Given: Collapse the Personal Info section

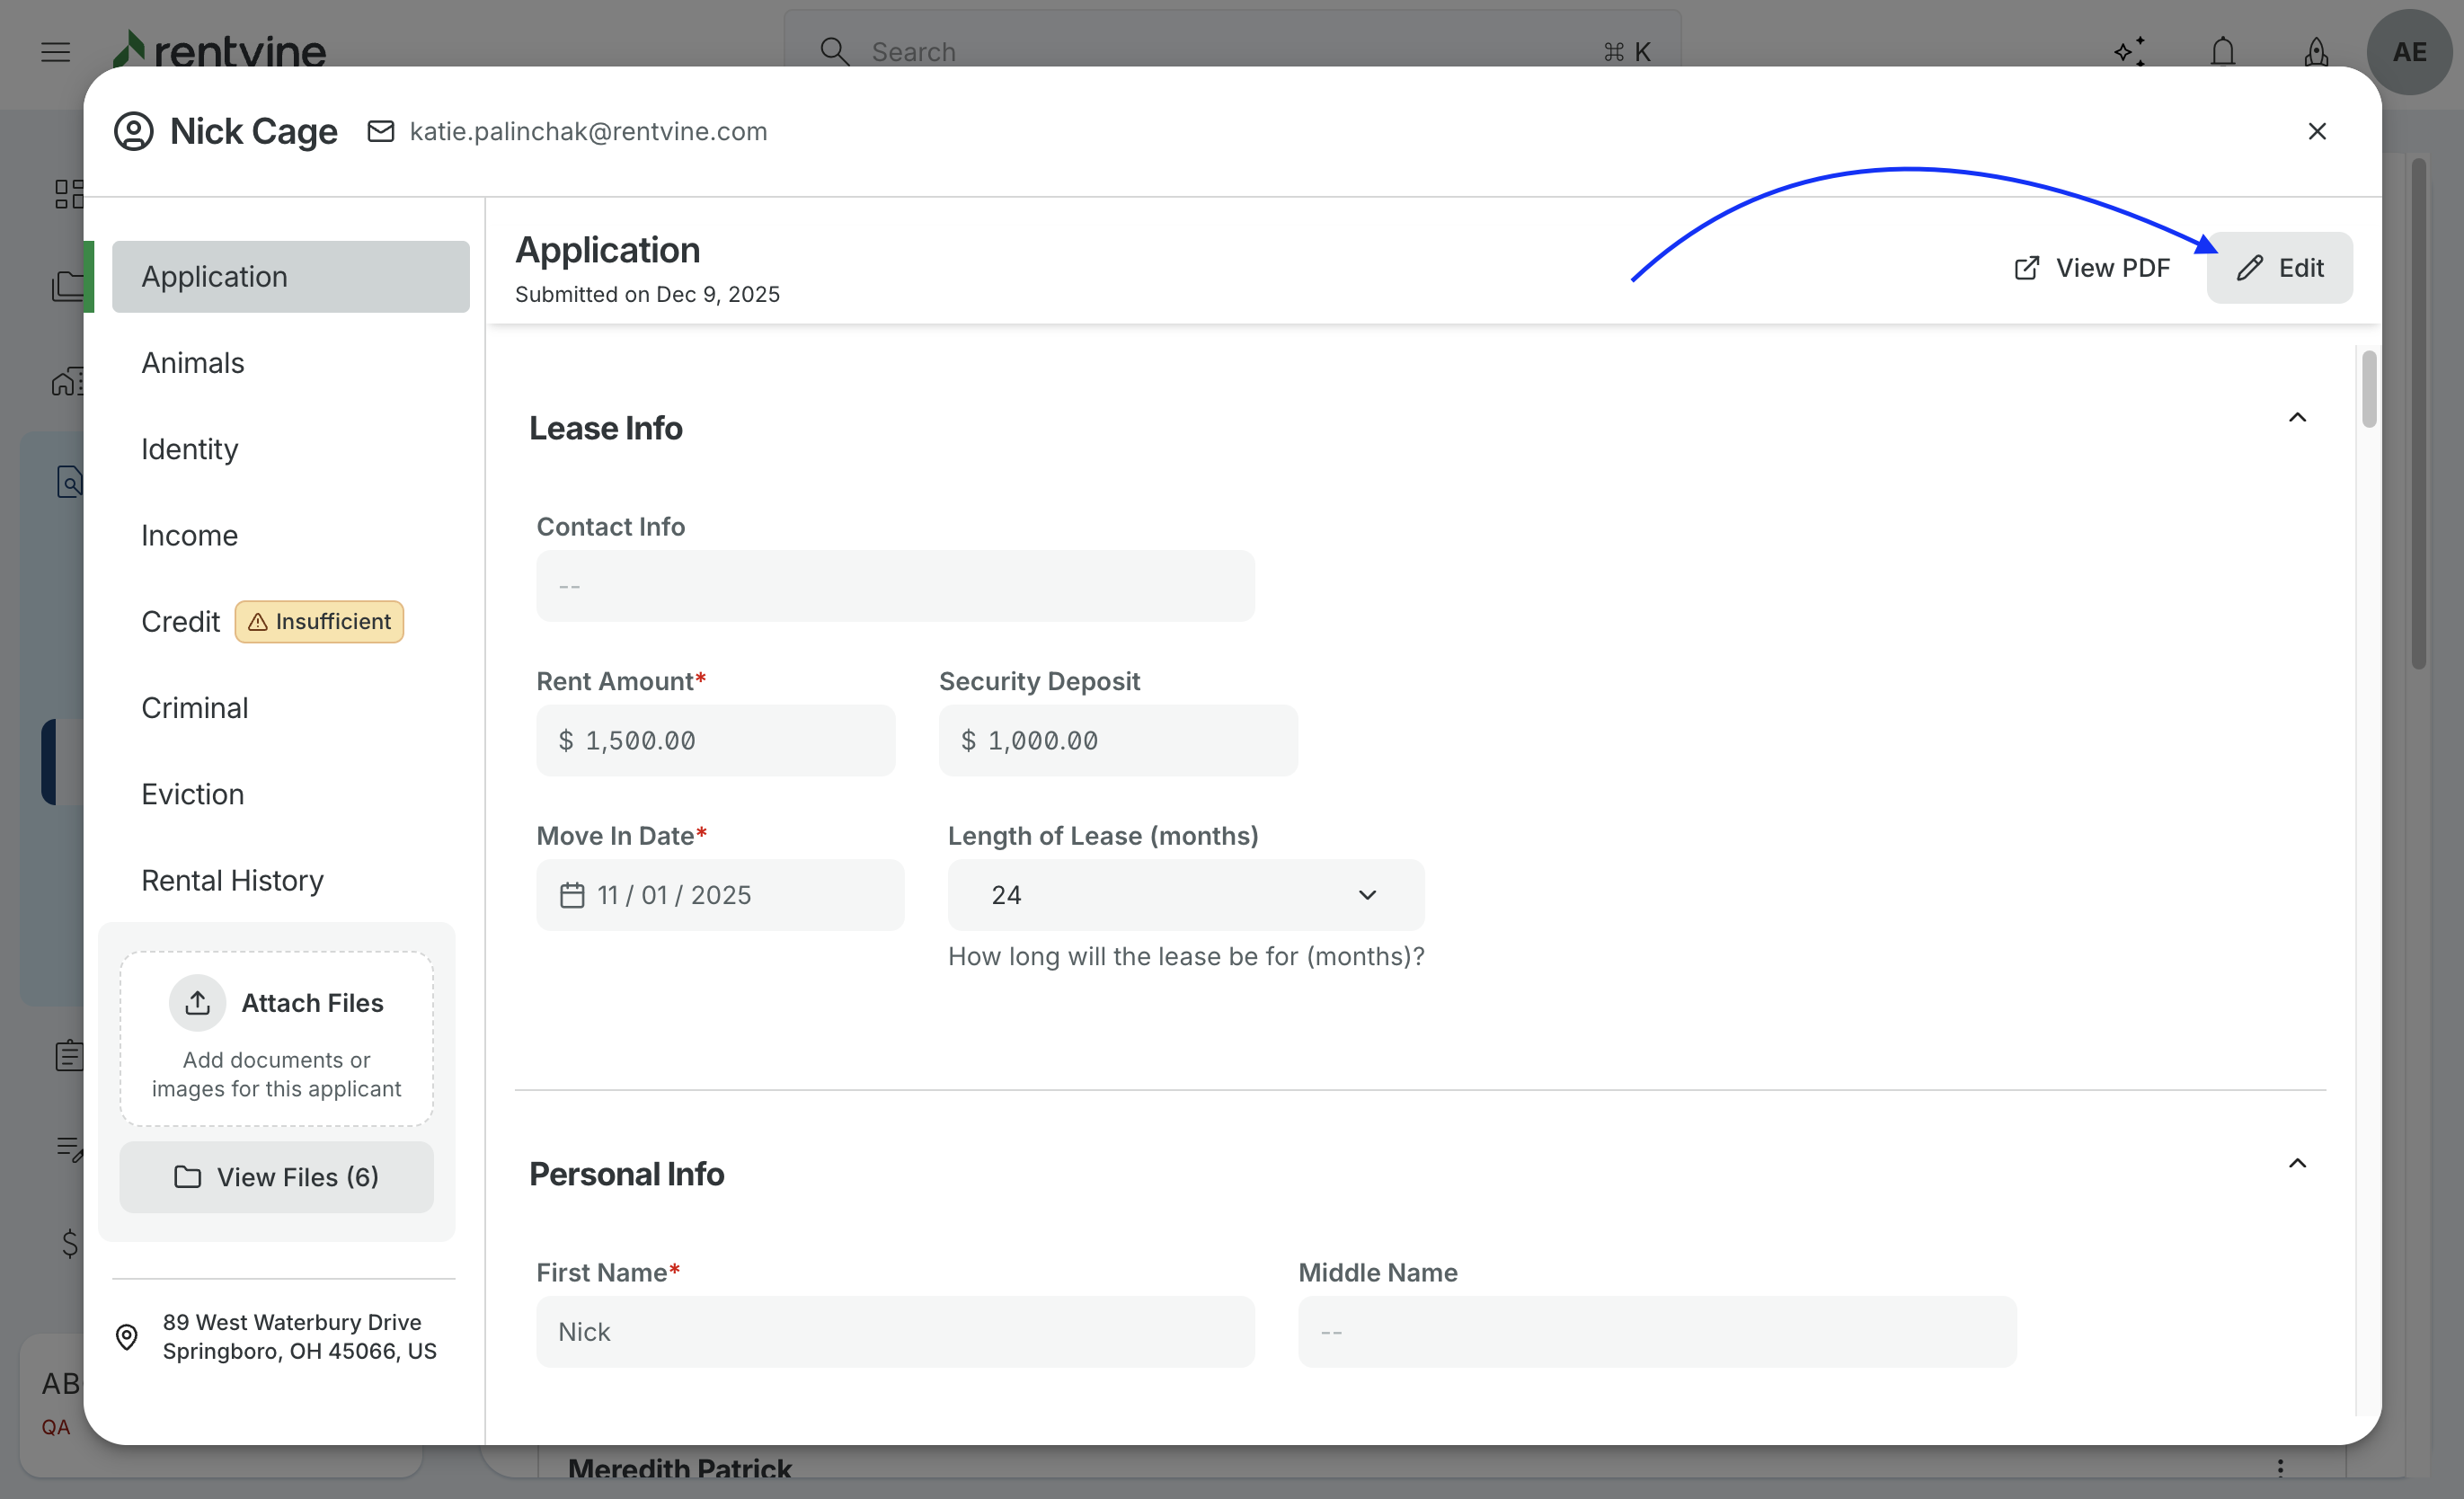Looking at the screenshot, I should [2297, 1163].
